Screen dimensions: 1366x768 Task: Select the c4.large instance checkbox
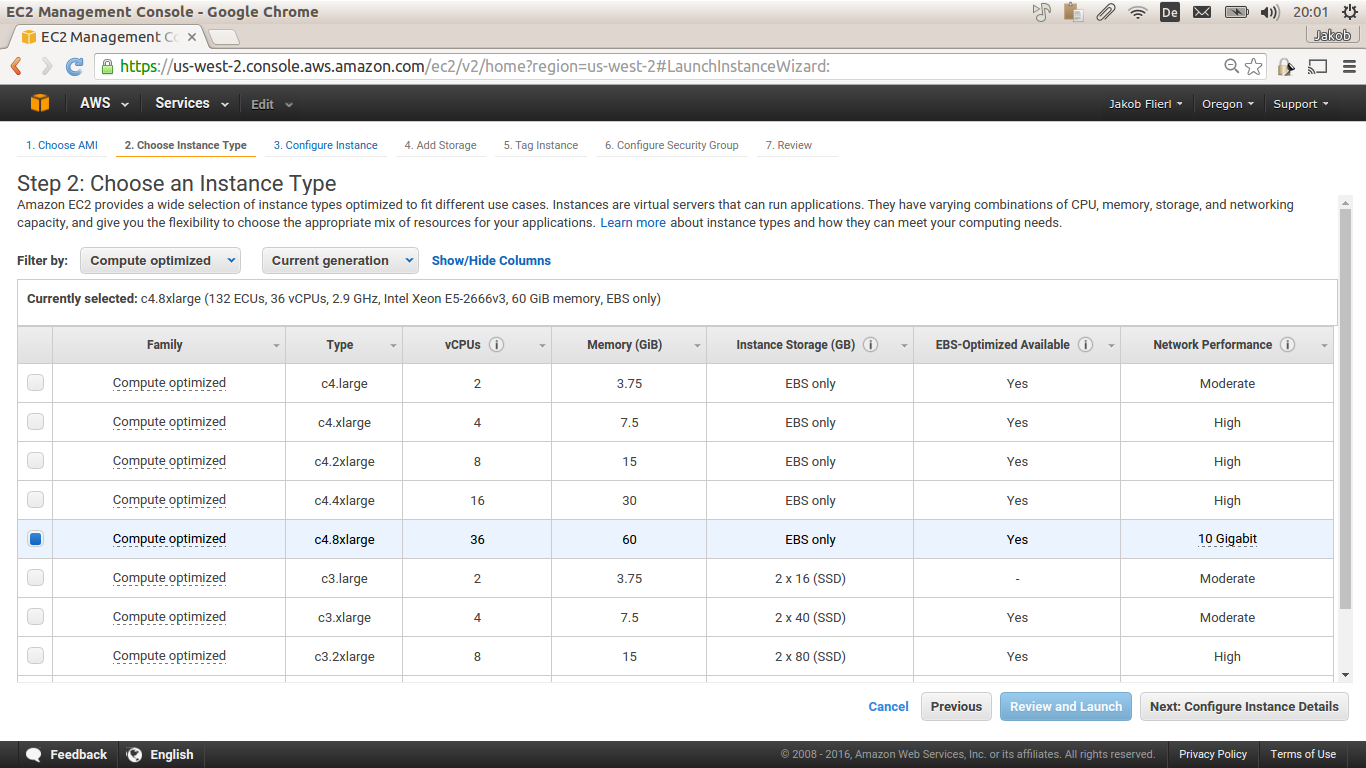click(x=35, y=382)
